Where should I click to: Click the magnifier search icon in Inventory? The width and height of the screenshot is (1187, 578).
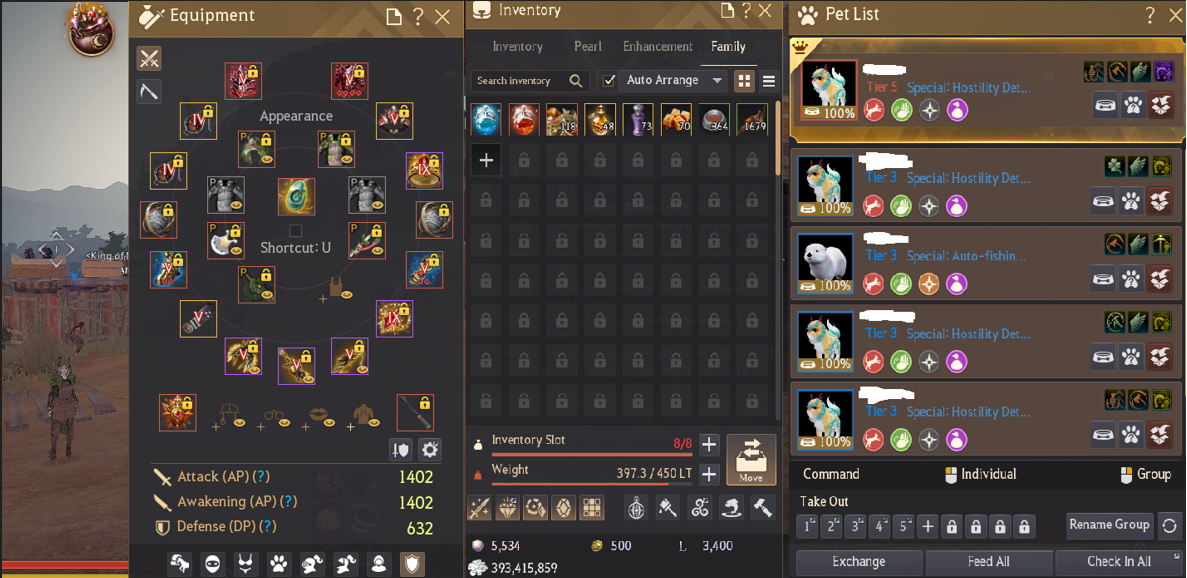click(x=576, y=80)
